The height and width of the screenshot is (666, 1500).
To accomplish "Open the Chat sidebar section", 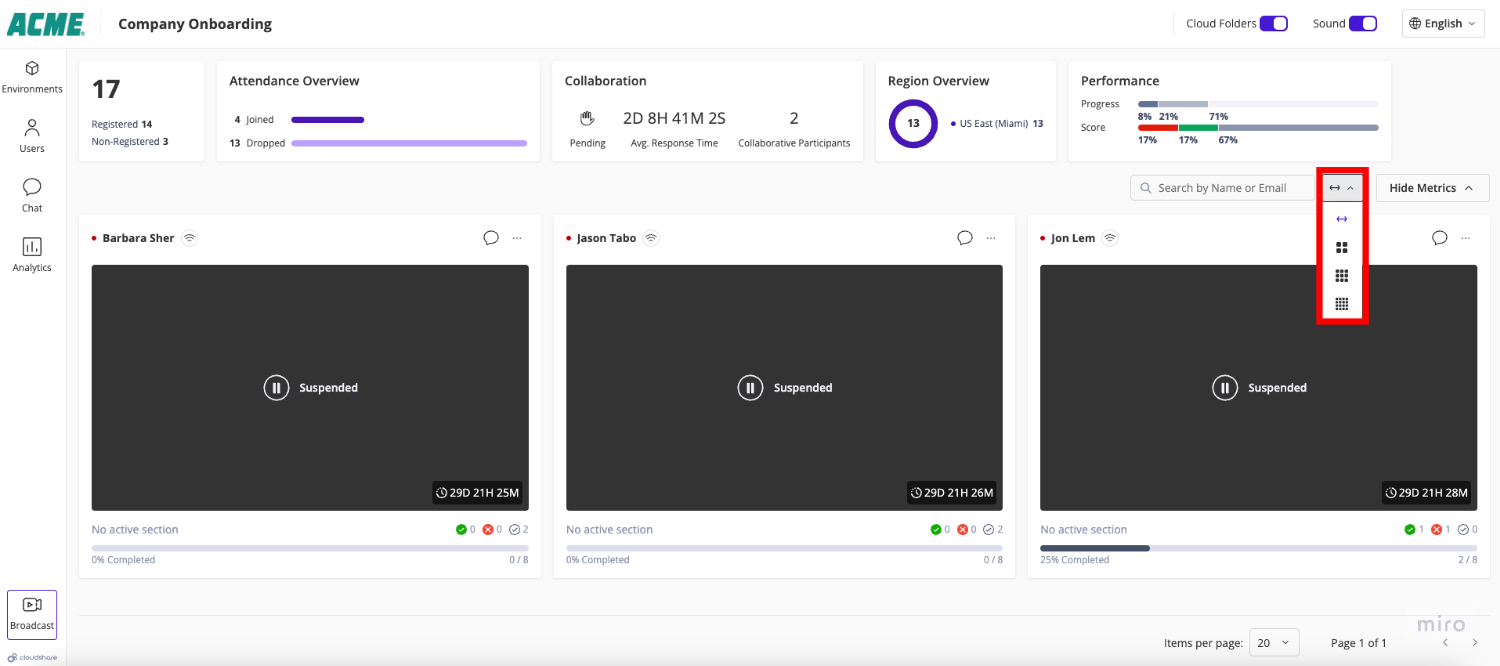I will pyautogui.click(x=32, y=196).
